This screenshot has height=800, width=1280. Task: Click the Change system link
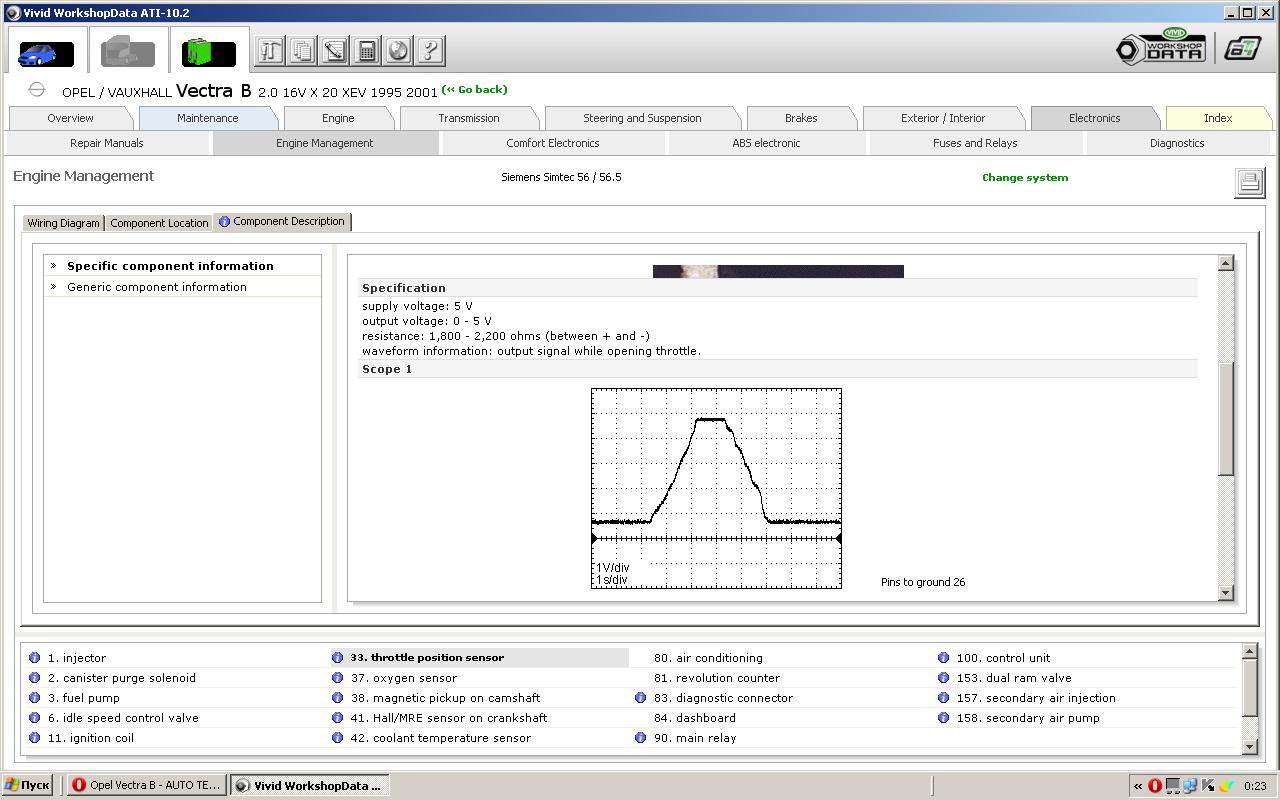pyautogui.click(x=1024, y=178)
